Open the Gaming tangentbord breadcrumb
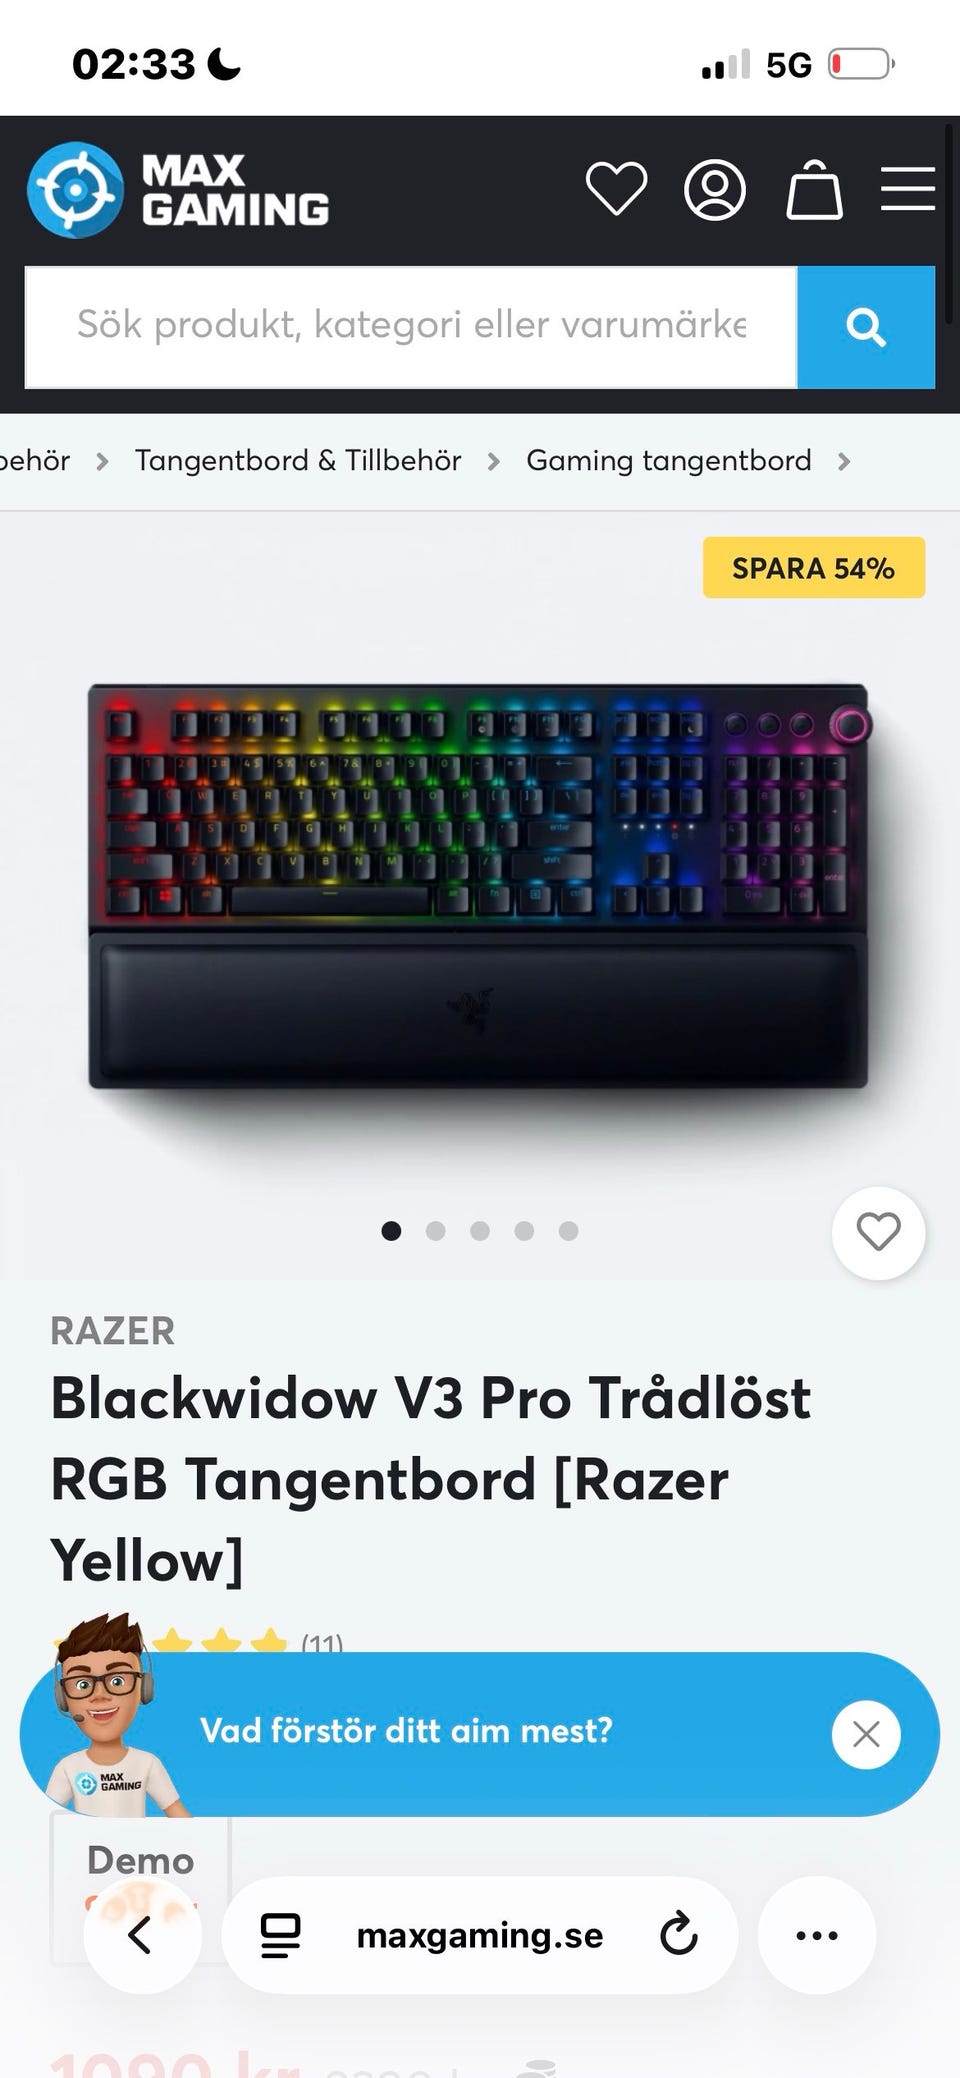 point(669,461)
